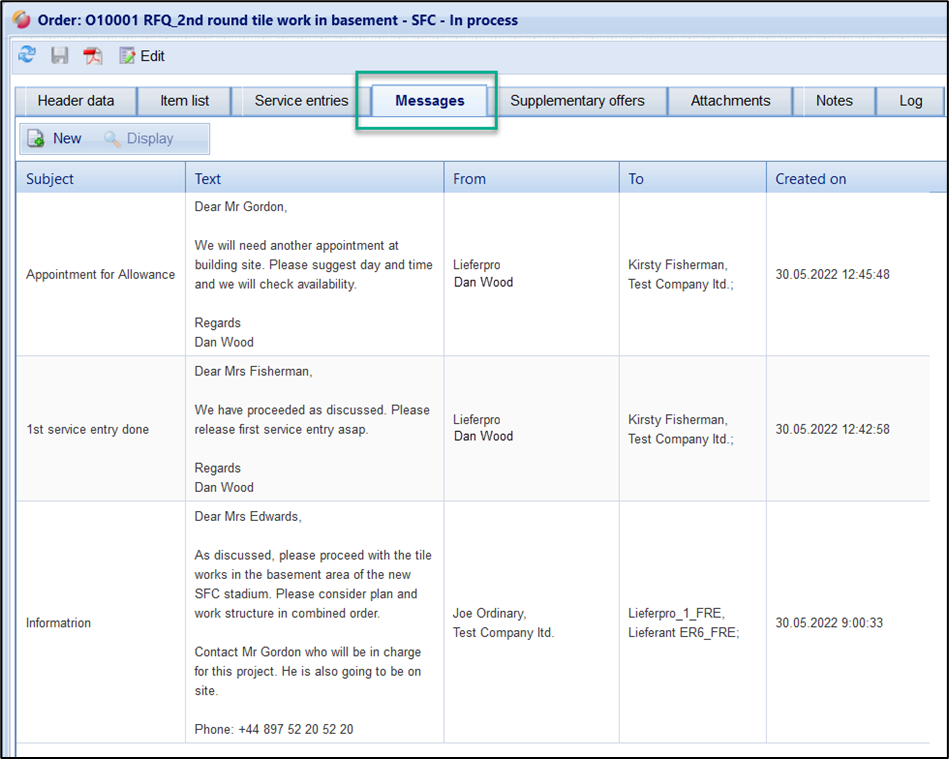This screenshot has width=949, height=759.
Task: Click the refresh icon in the toolbar
Action: click(x=27, y=56)
